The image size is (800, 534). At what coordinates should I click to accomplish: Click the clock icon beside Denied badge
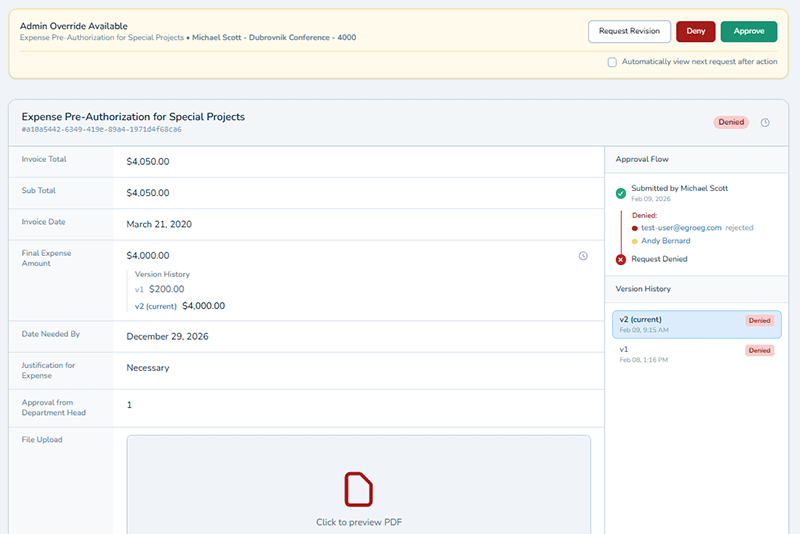765,123
